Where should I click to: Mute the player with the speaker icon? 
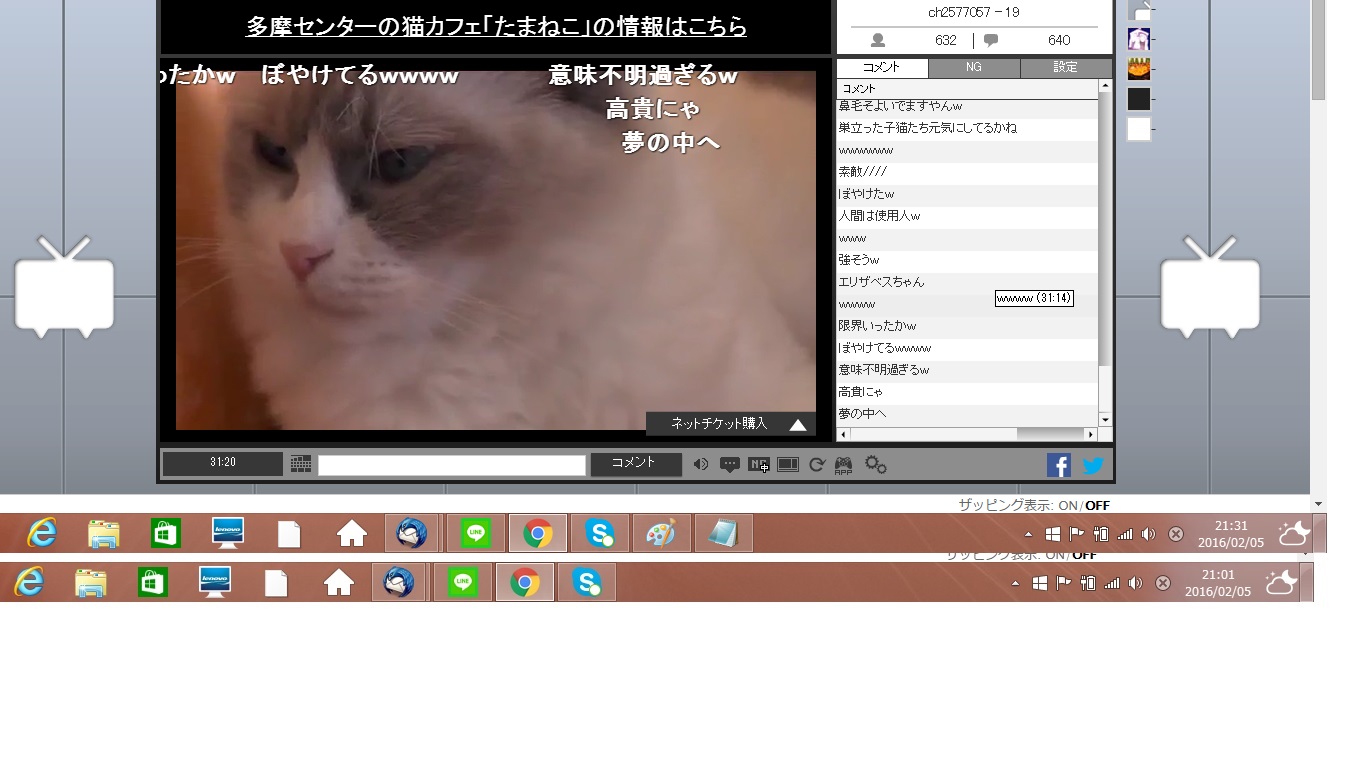coord(701,464)
